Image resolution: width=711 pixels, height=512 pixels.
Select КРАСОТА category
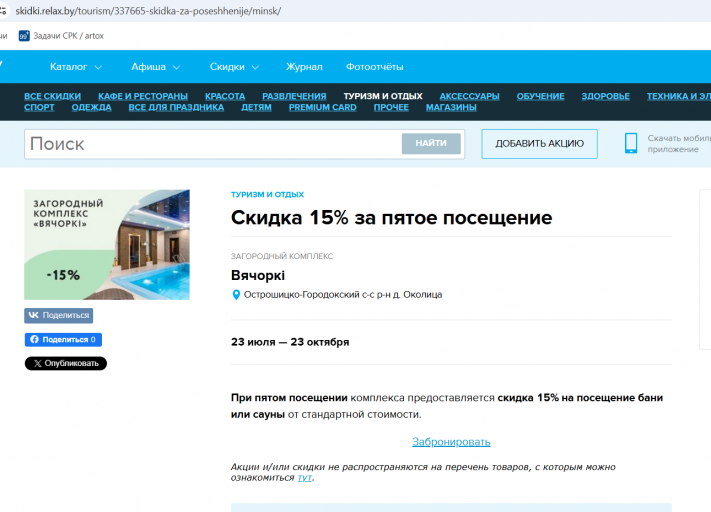pos(225,96)
